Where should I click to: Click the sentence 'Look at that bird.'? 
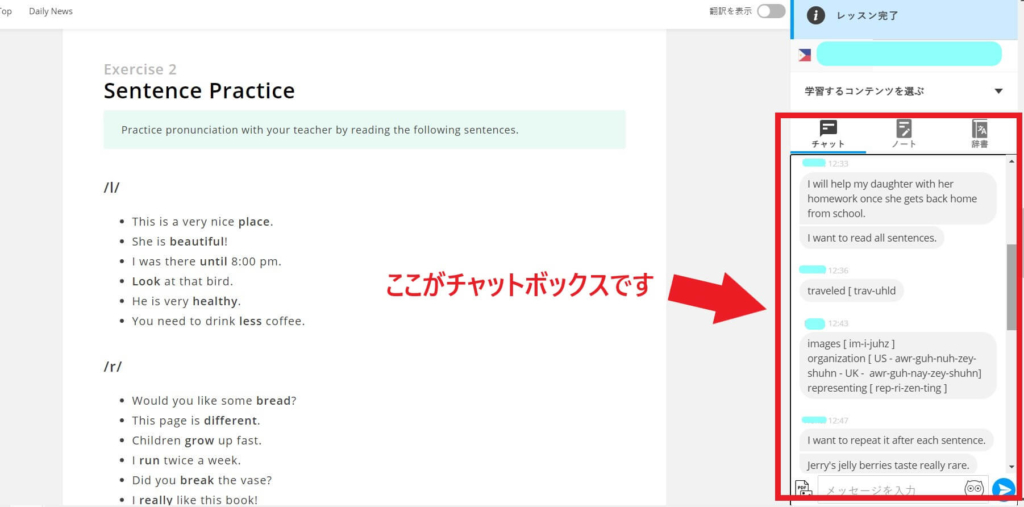182,282
